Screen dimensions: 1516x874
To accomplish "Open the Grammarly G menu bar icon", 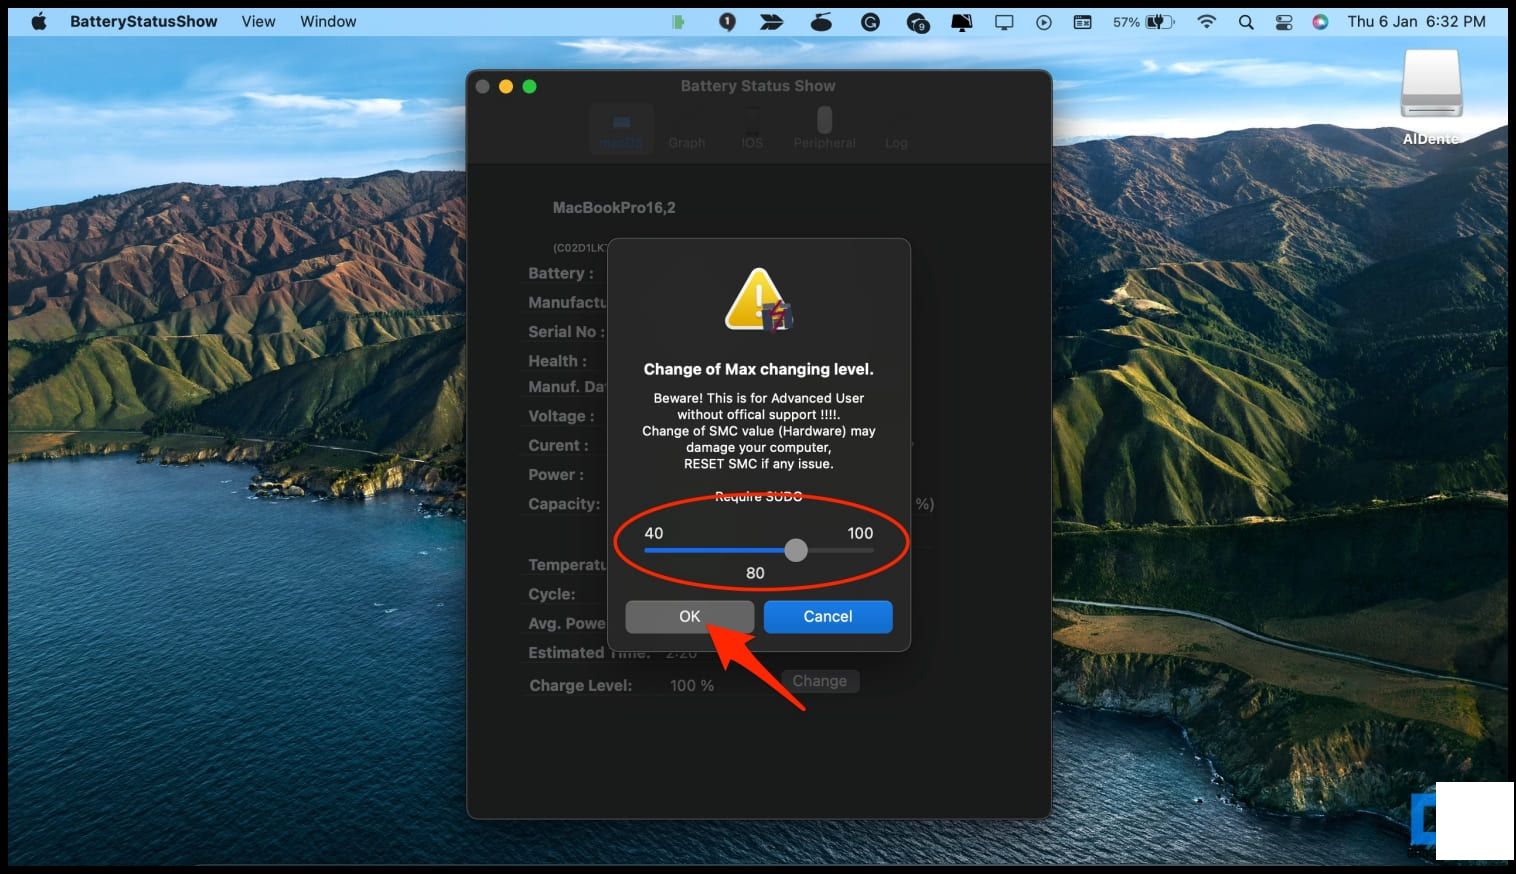I will click(870, 21).
